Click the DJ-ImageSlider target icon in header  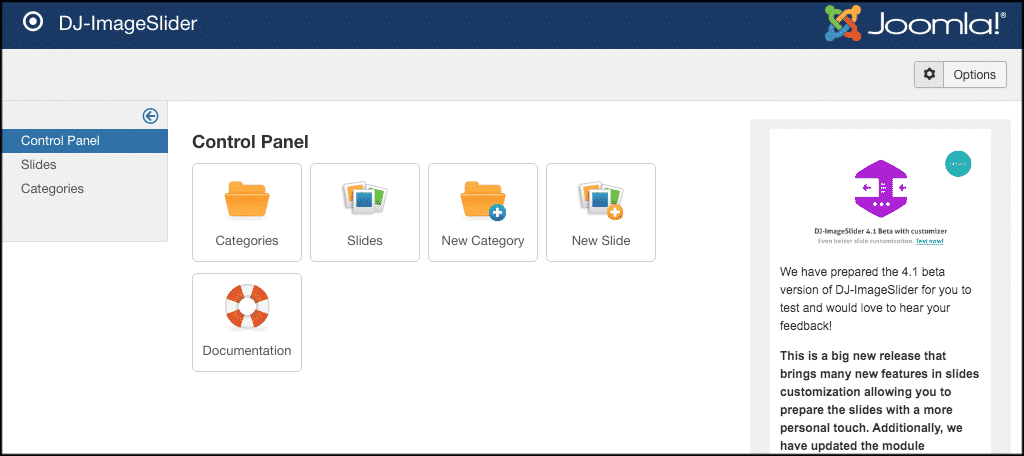tap(33, 23)
